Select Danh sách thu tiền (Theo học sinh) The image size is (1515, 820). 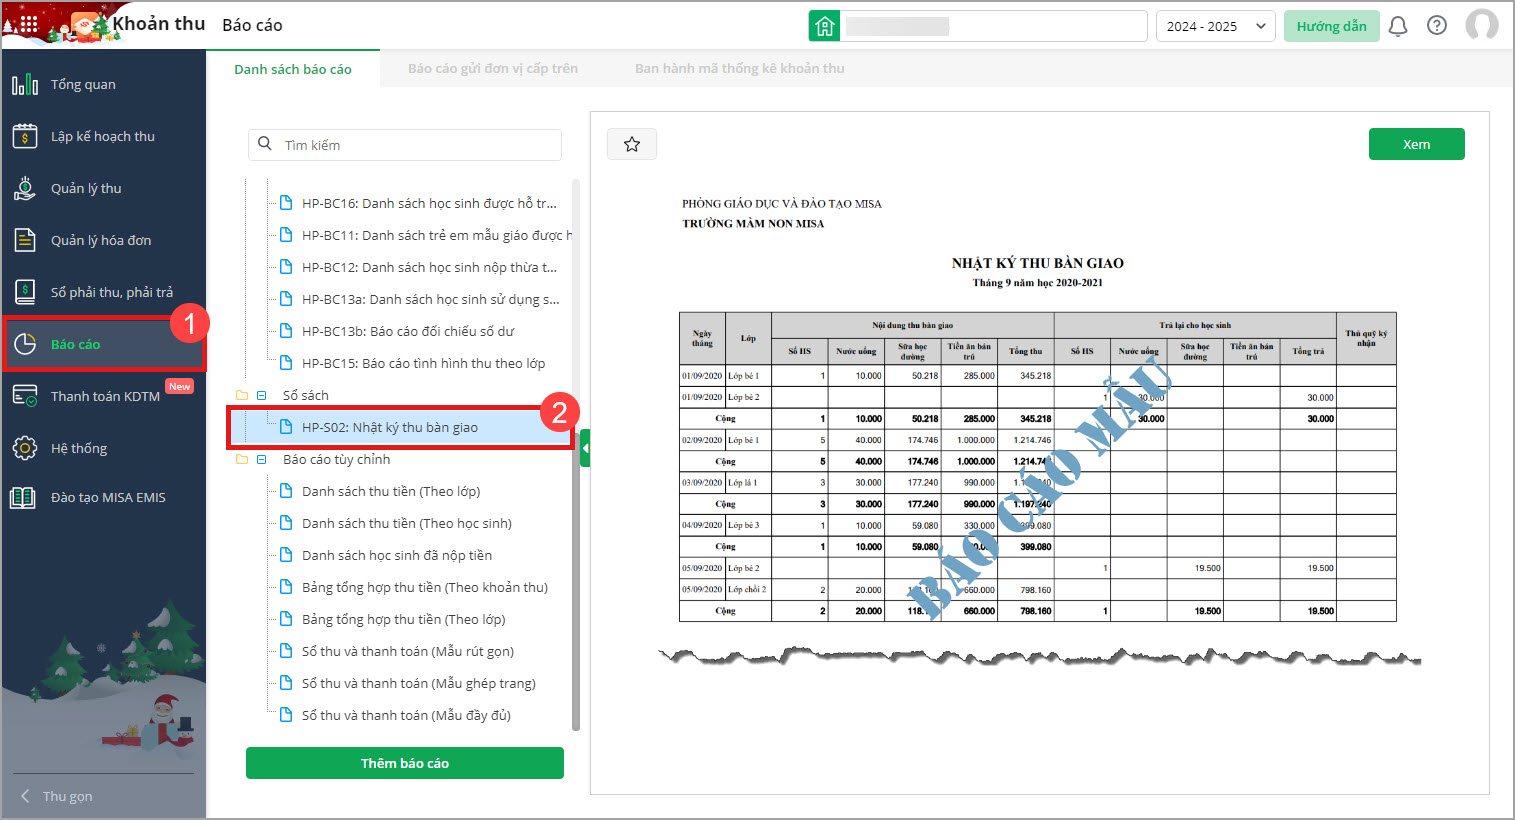tap(407, 523)
